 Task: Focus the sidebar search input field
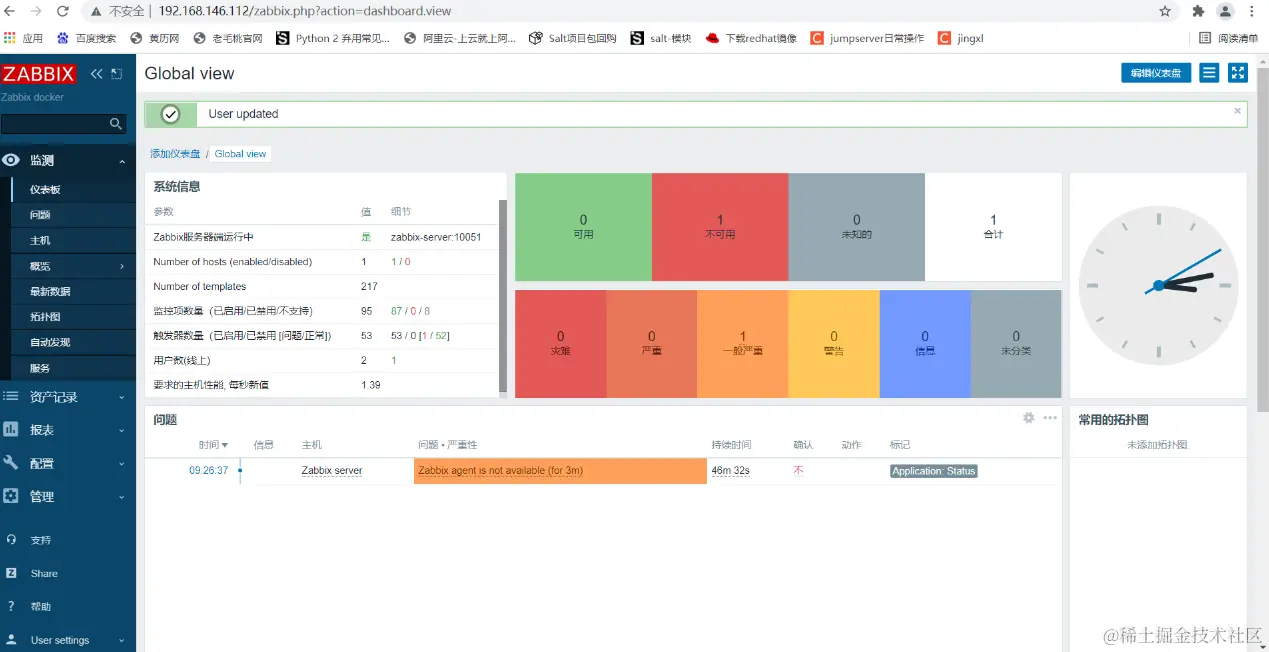(x=54, y=124)
